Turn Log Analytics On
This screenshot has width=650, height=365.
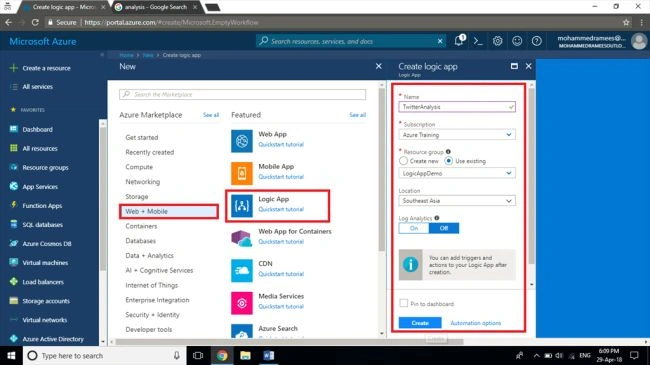[x=414, y=228]
